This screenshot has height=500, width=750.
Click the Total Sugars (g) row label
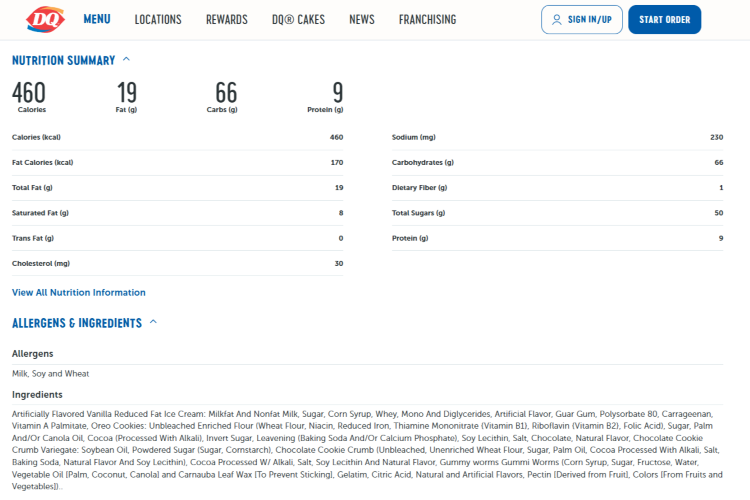click(419, 213)
